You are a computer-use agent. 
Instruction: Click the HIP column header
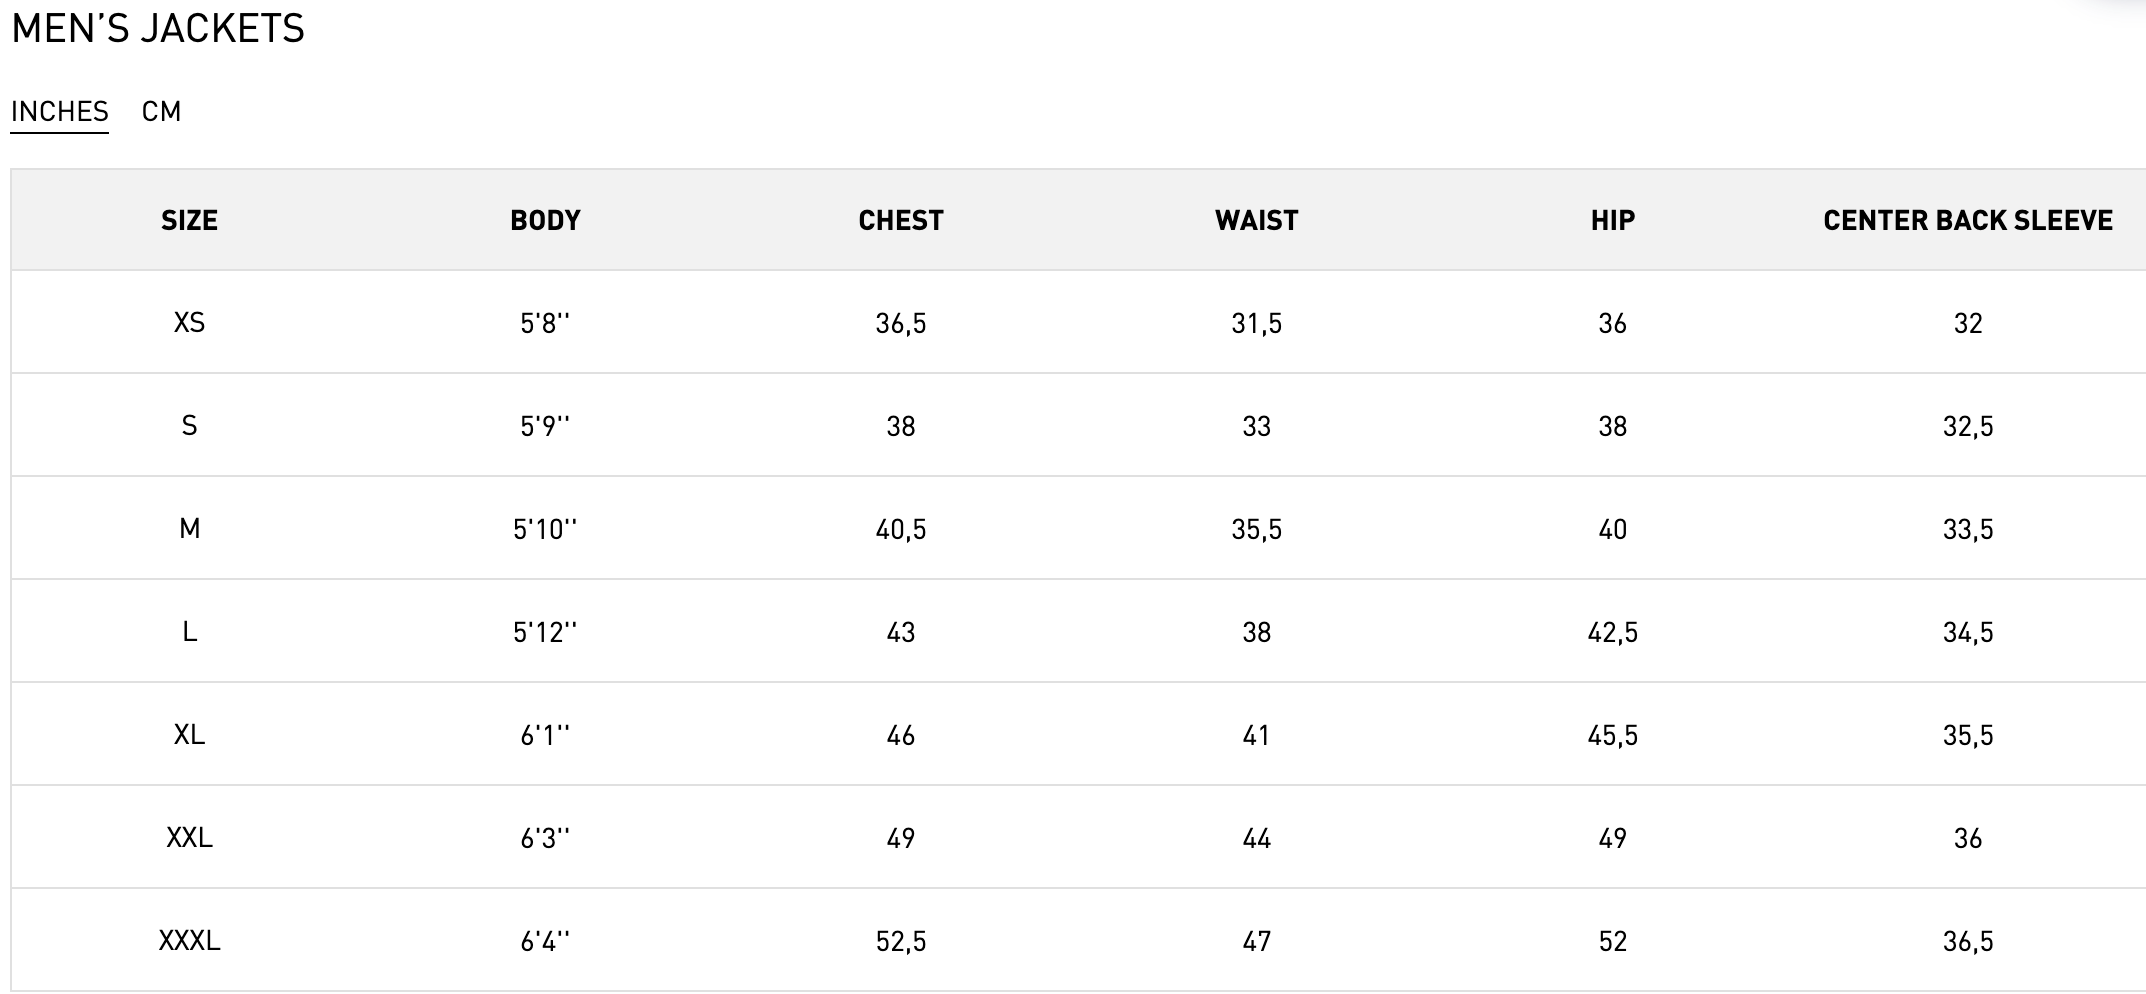[x=1612, y=220]
